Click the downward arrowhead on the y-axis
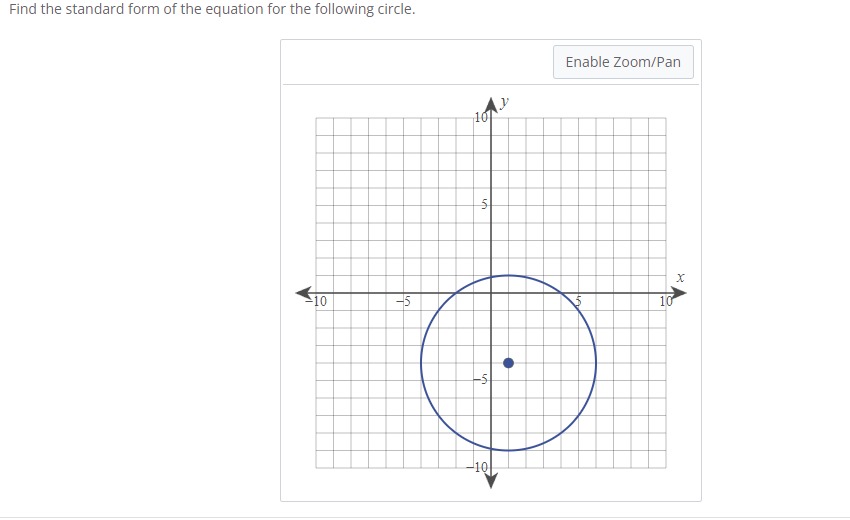Viewport: 850px width, 520px height. point(491,480)
